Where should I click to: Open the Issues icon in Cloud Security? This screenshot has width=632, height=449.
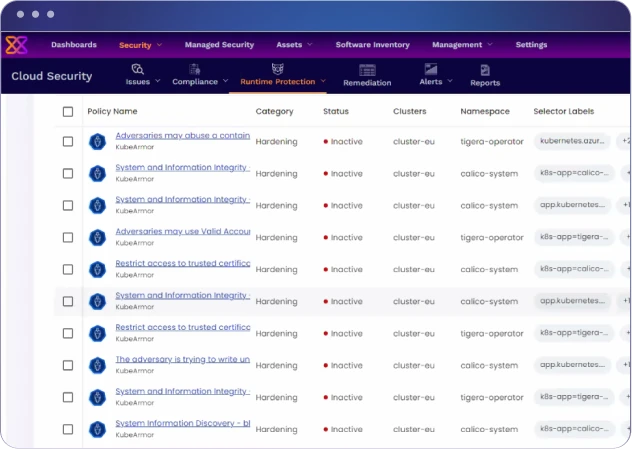click(137, 69)
